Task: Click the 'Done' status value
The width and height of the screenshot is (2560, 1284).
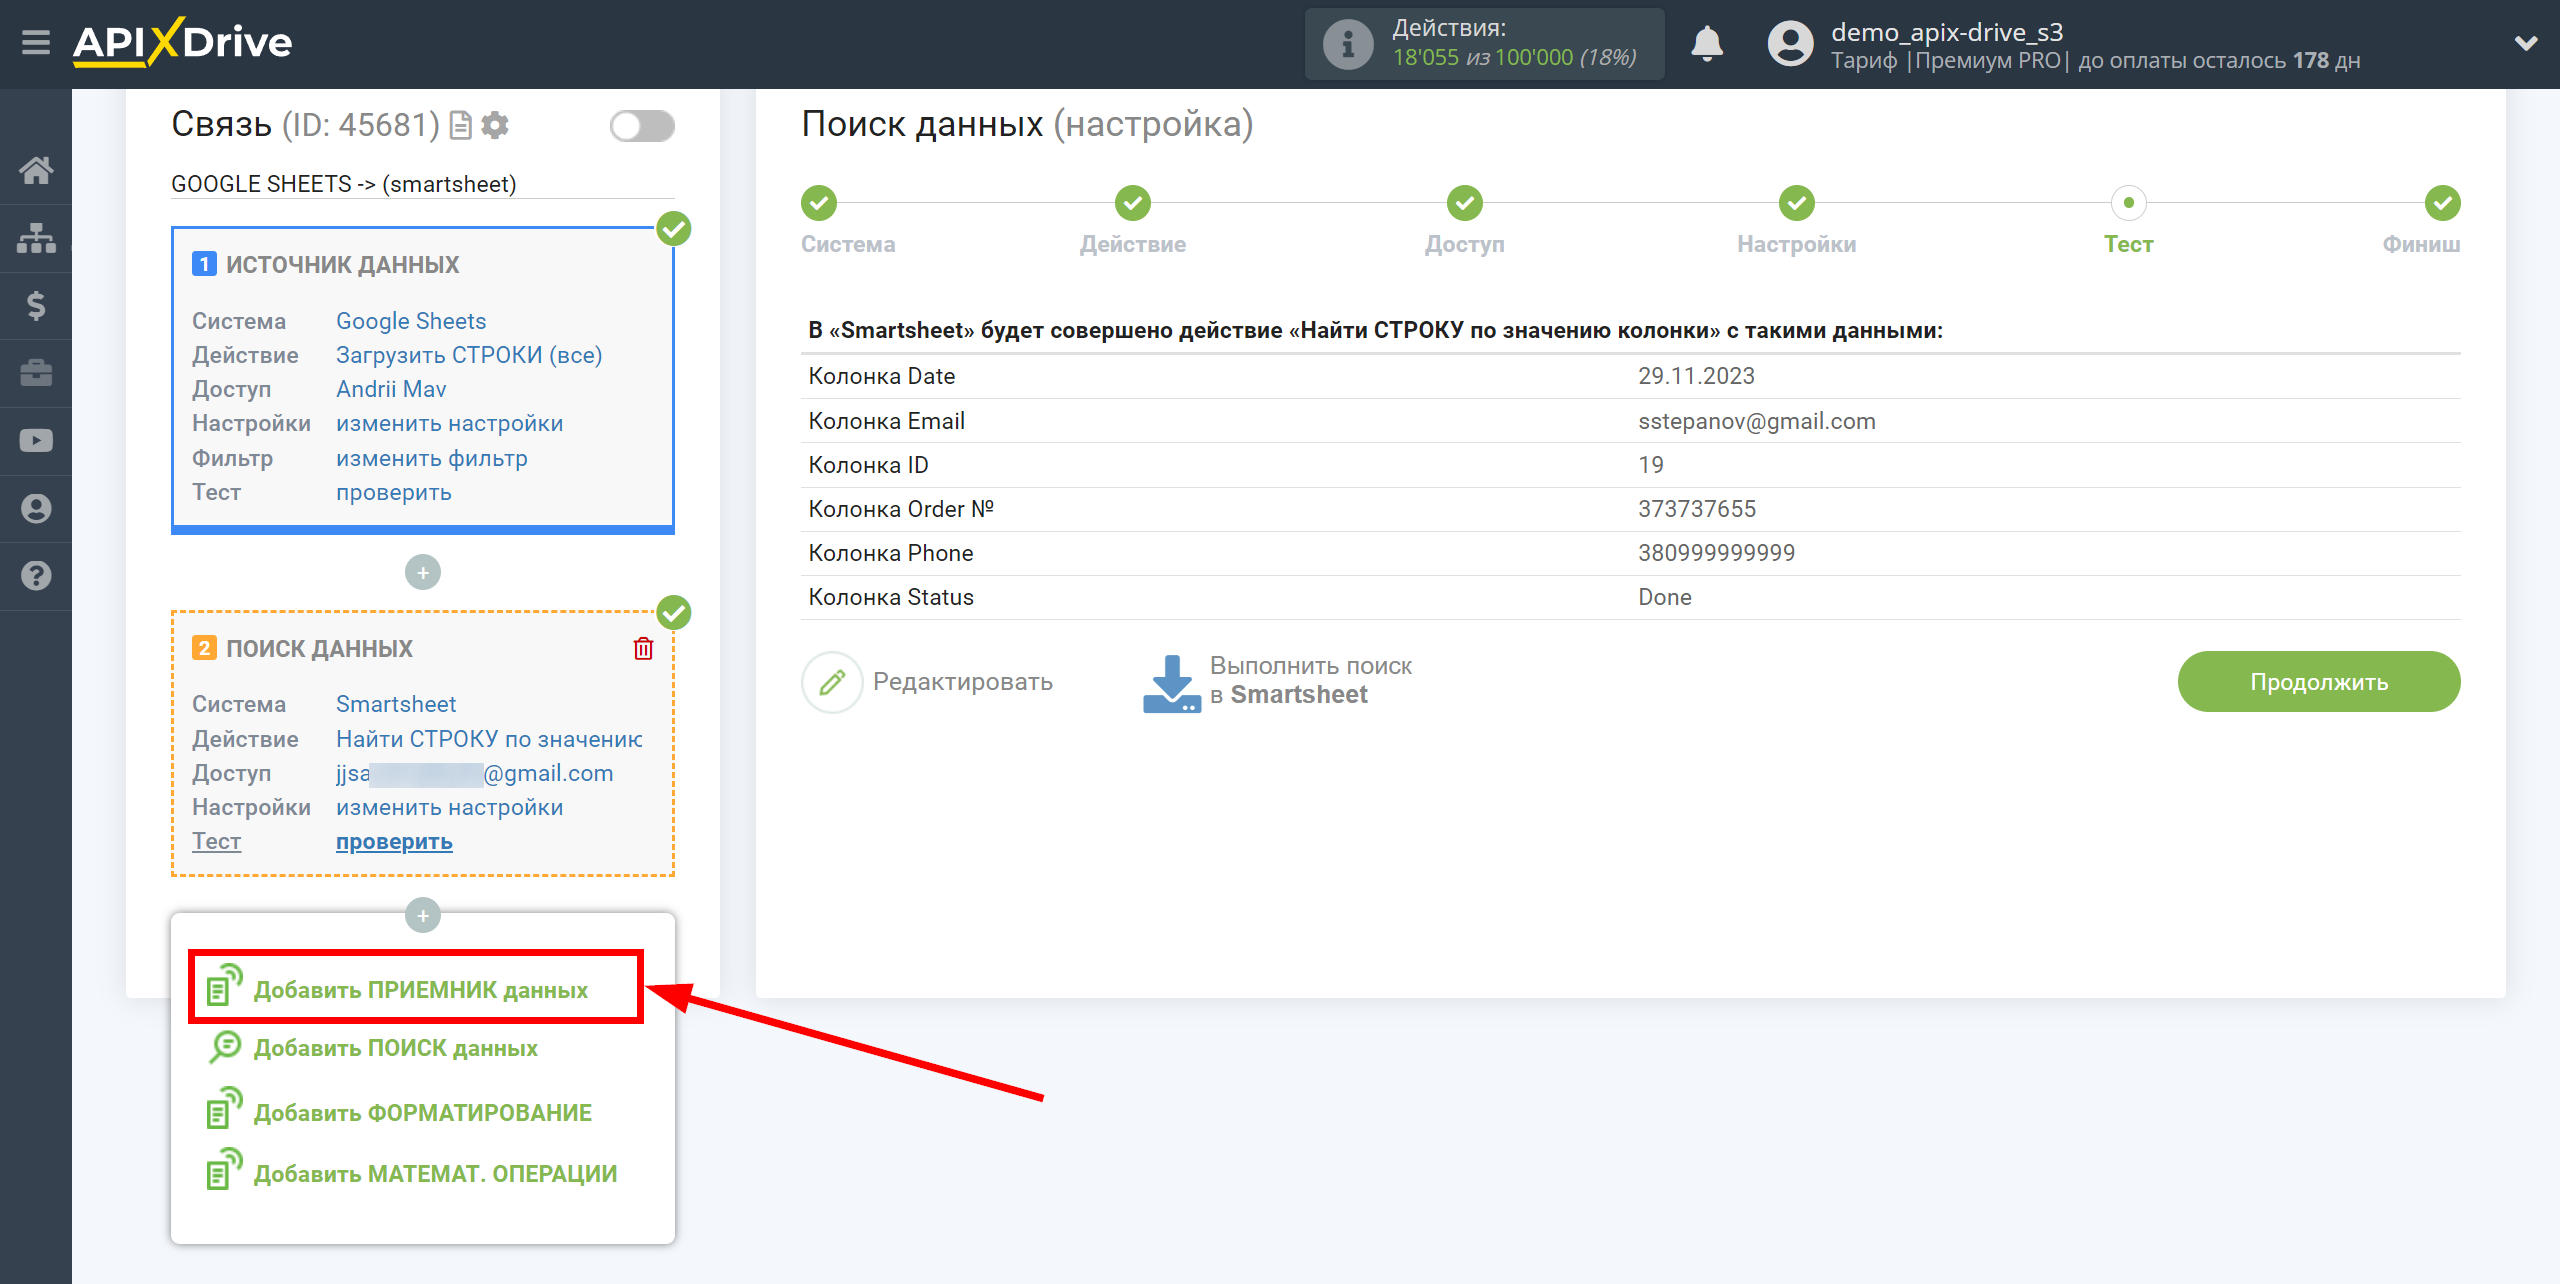Action: click(1664, 597)
